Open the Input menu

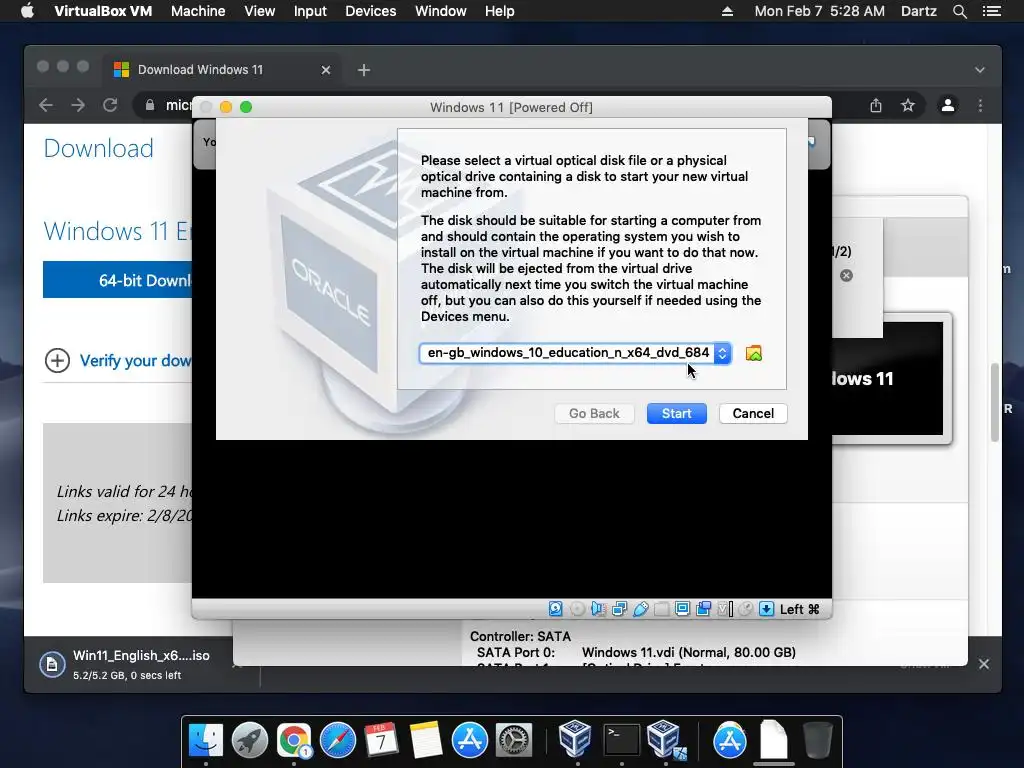pos(310,11)
